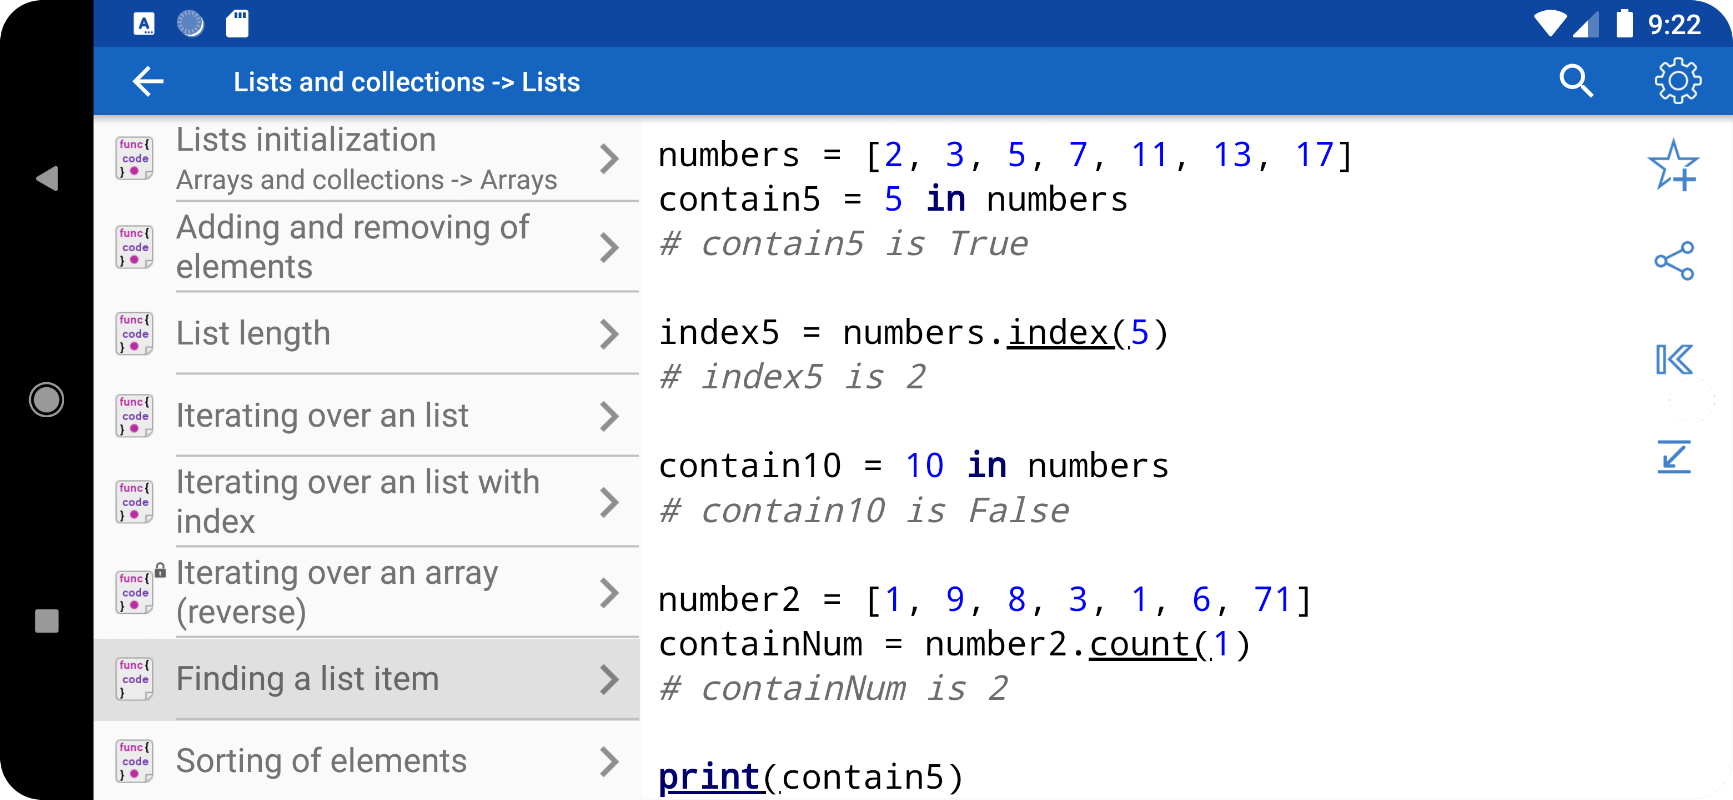Screen dimensions: 1733x800
Task: Click the collapse-to-left panel icon
Action: tap(1674, 359)
